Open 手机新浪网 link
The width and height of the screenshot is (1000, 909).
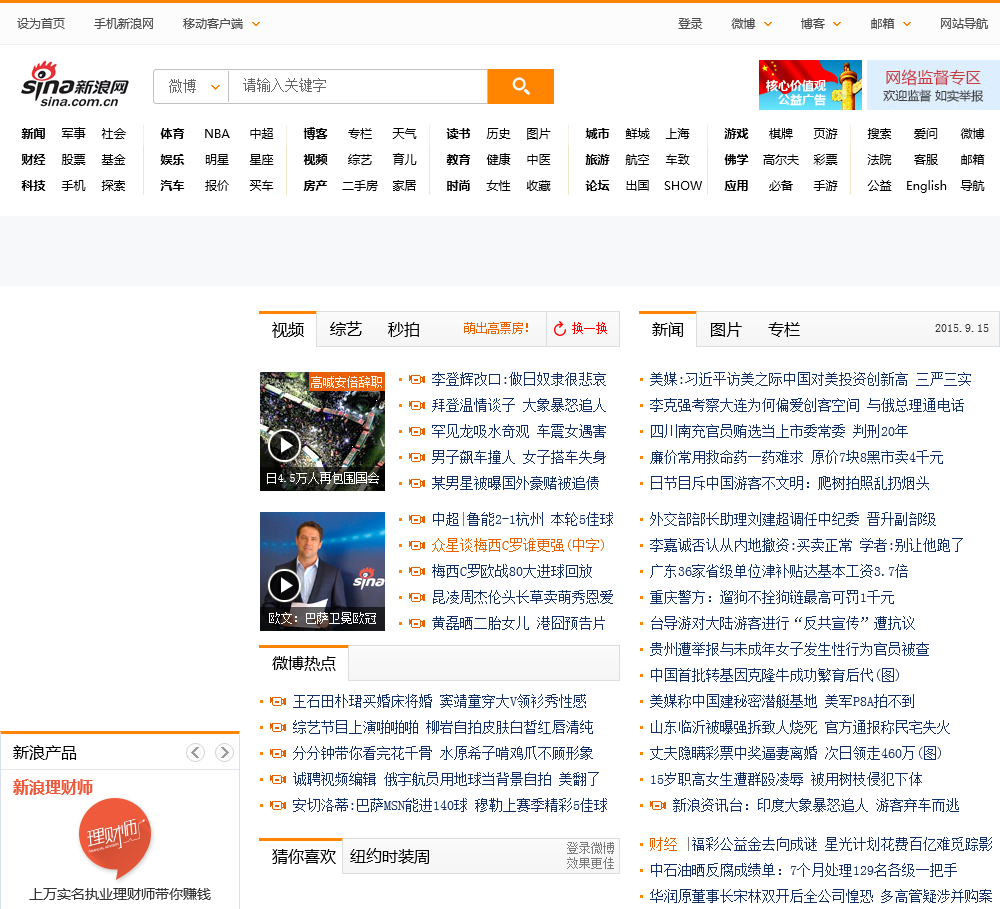coord(124,24)
